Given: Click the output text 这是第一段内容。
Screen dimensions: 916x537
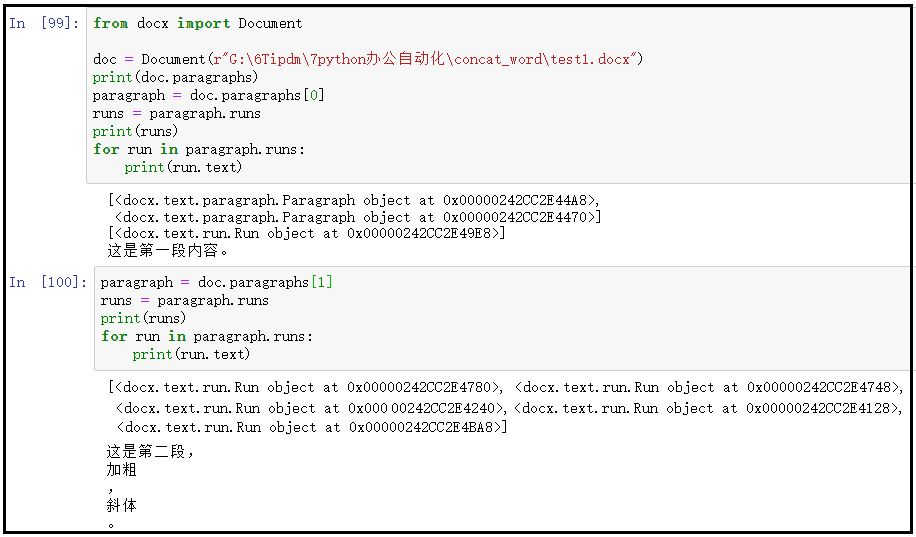Looking at the screenshot, I should 168,251.
